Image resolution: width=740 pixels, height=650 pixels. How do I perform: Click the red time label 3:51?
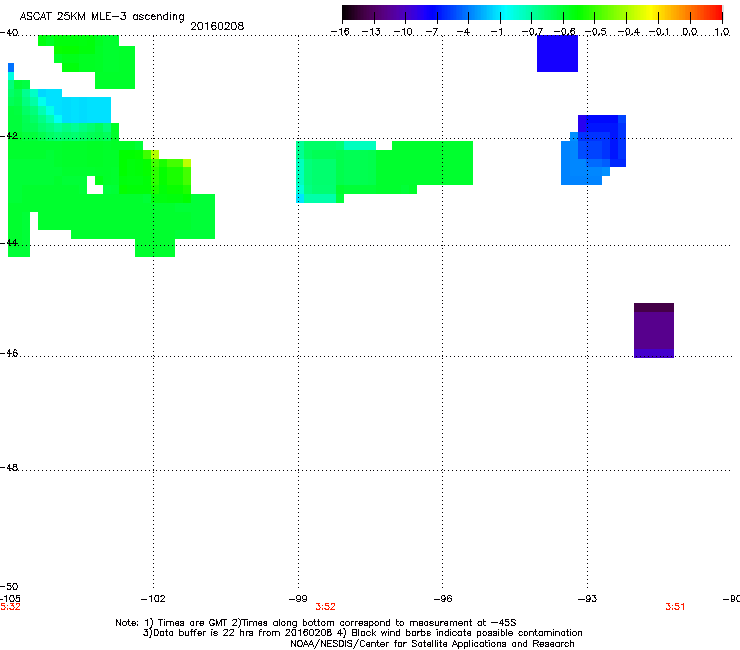pyautogui.click(x=675, y=607)
